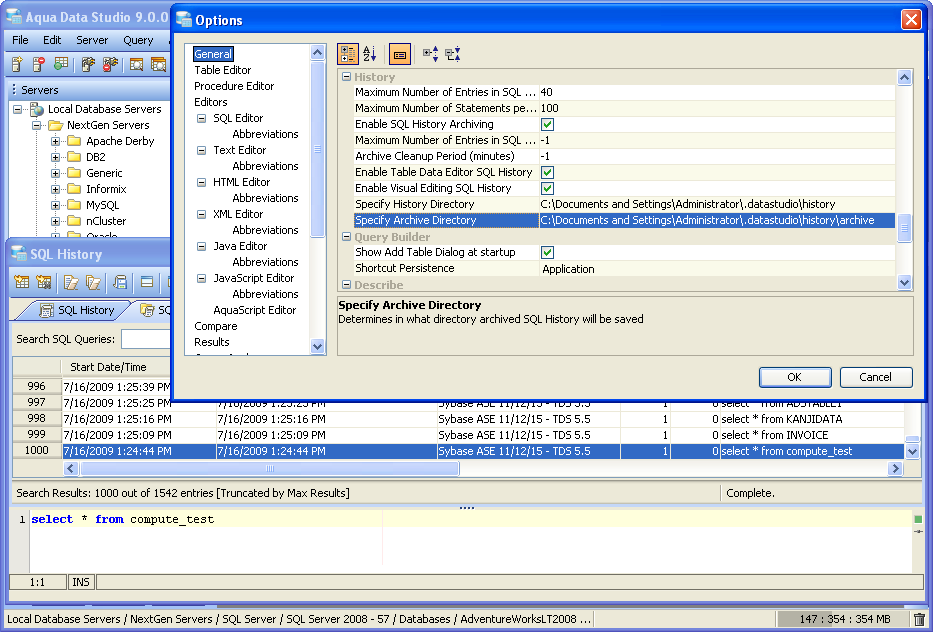This screenshot has width=933, height=632.
Task: Expand the Apache Derby folder
Action: [x=55, y=142]
